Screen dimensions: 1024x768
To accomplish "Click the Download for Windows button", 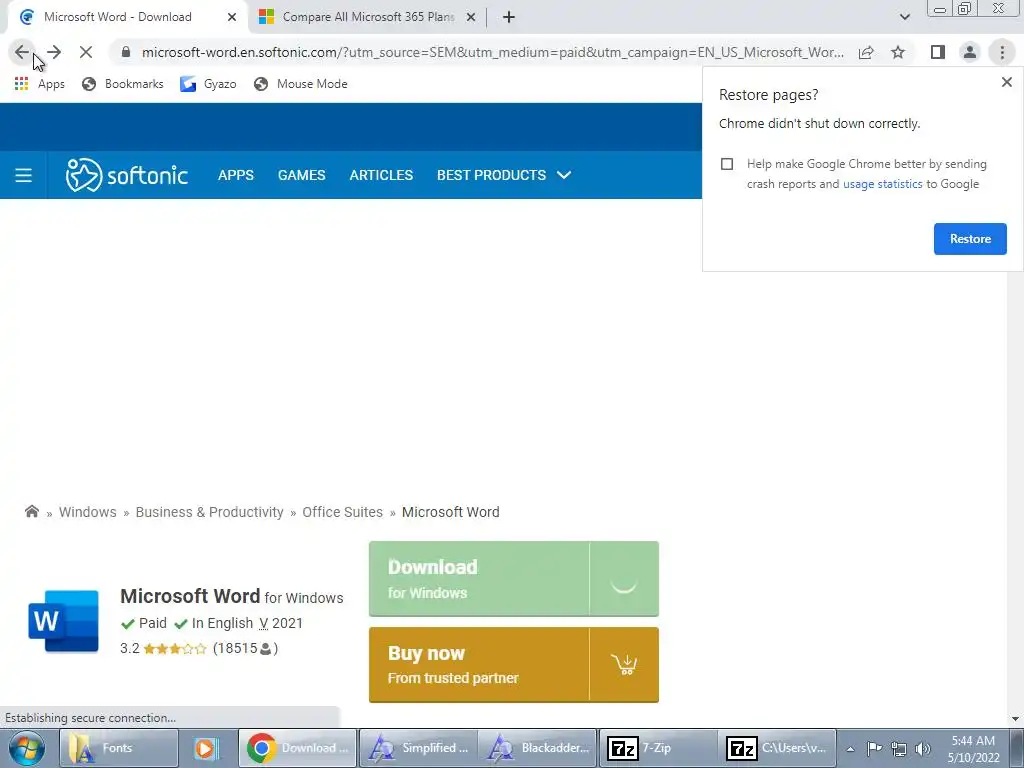I will [514, 579].
